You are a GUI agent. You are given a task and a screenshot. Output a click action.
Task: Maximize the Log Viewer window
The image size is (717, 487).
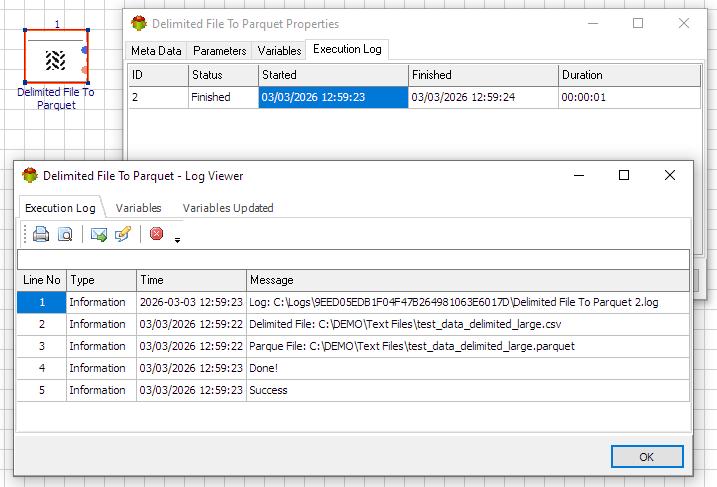click(x=624, y=175)
